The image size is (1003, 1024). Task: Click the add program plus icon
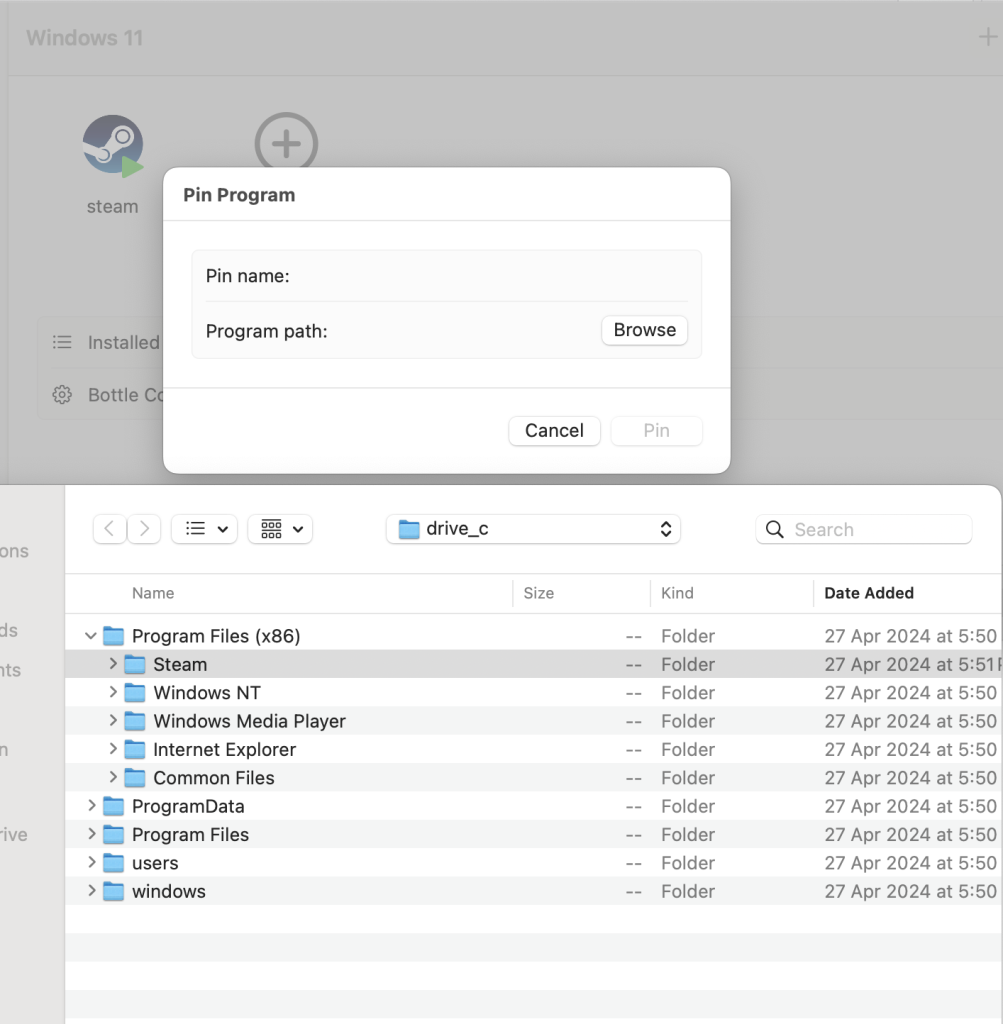[286, 143]
